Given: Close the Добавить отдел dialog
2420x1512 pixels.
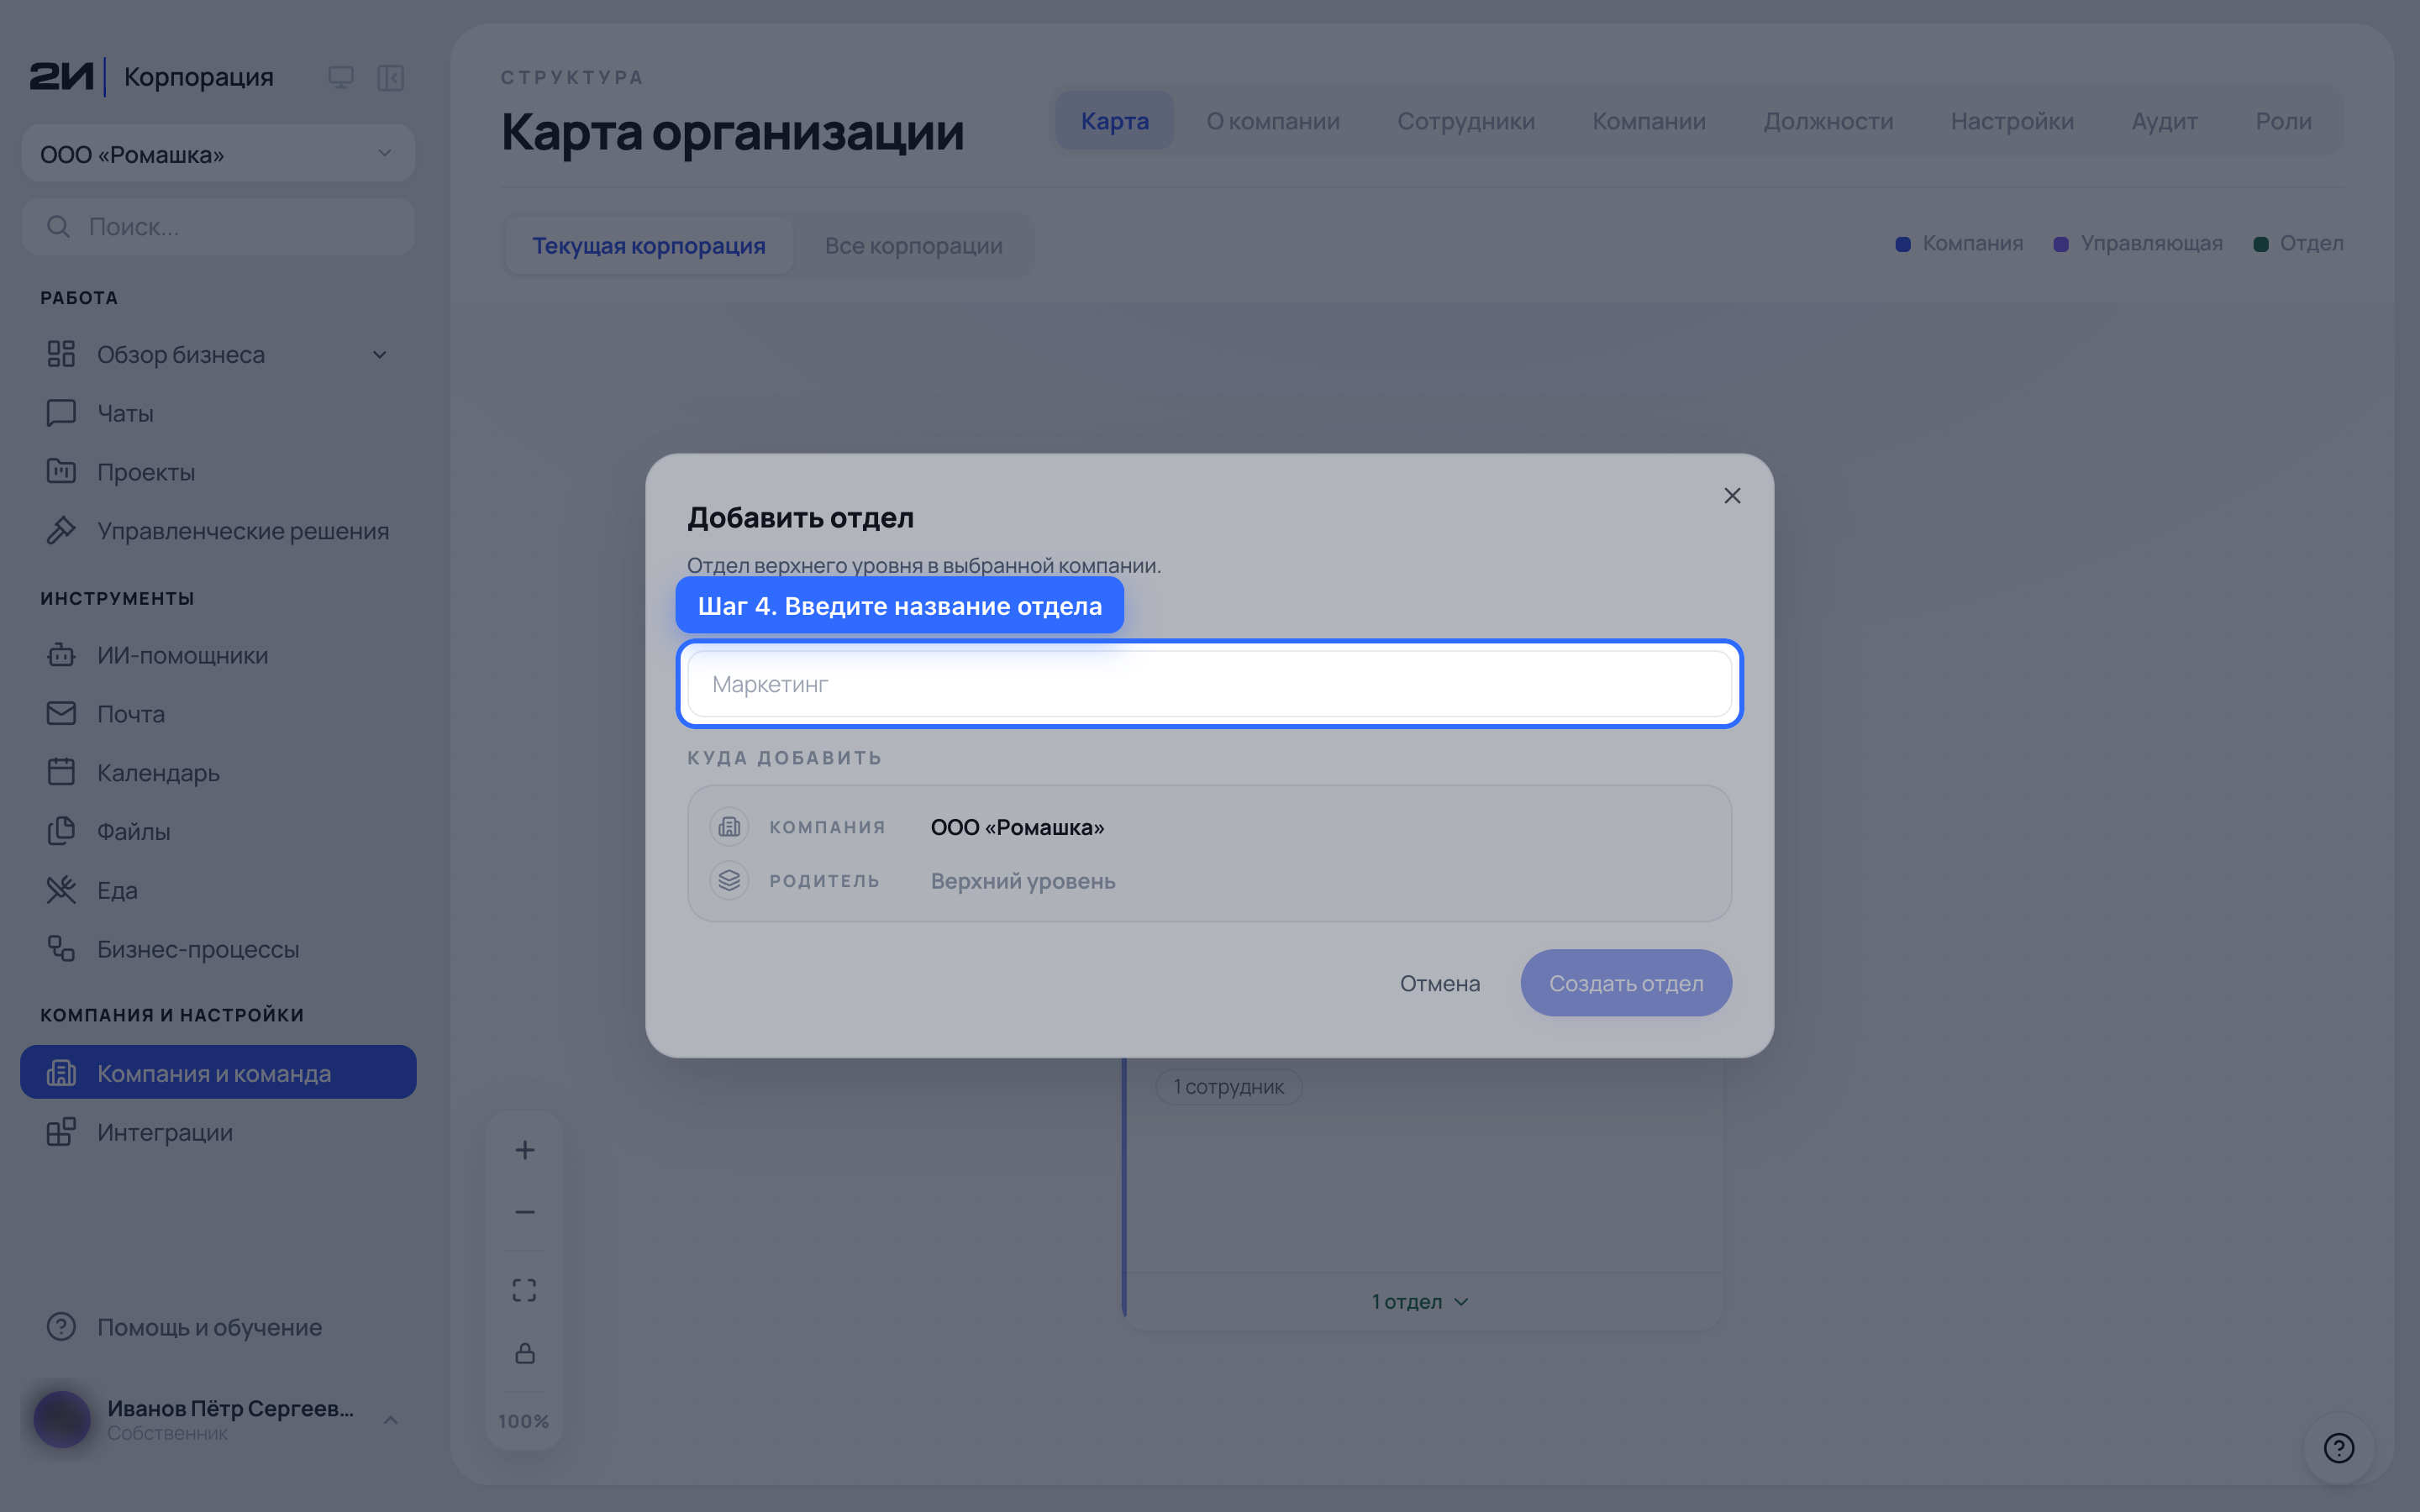Looking at the screenshot, I should click(1733, 496).
